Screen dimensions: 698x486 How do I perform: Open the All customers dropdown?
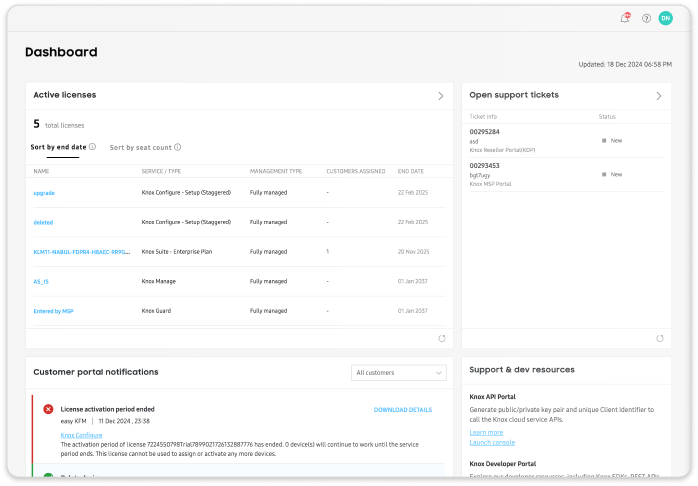[398, 373]
